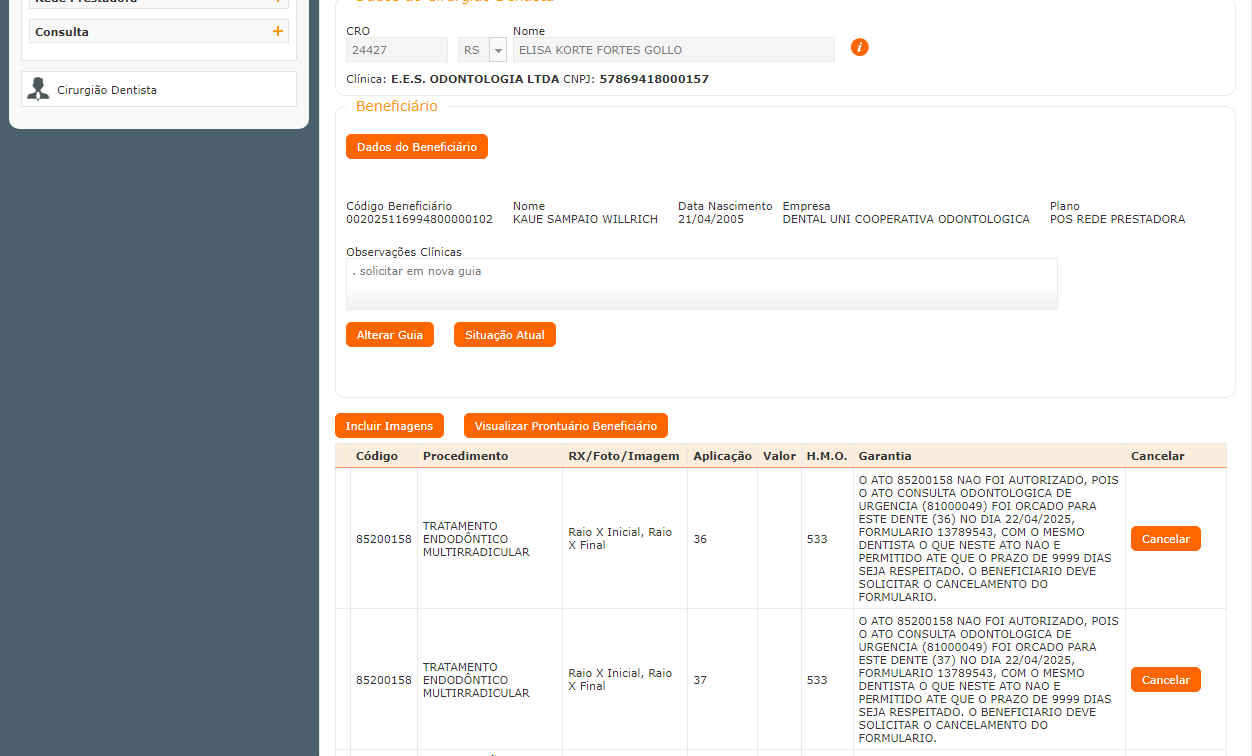Click the Cirurgião Dentista person icon

point(39,89)
